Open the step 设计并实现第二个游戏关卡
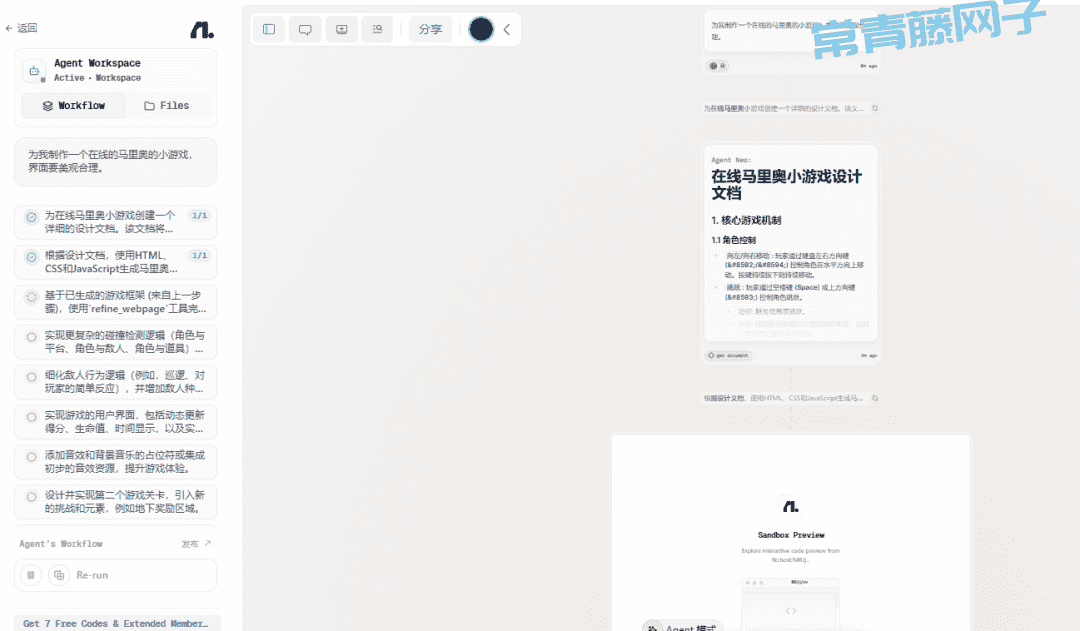 116,501
